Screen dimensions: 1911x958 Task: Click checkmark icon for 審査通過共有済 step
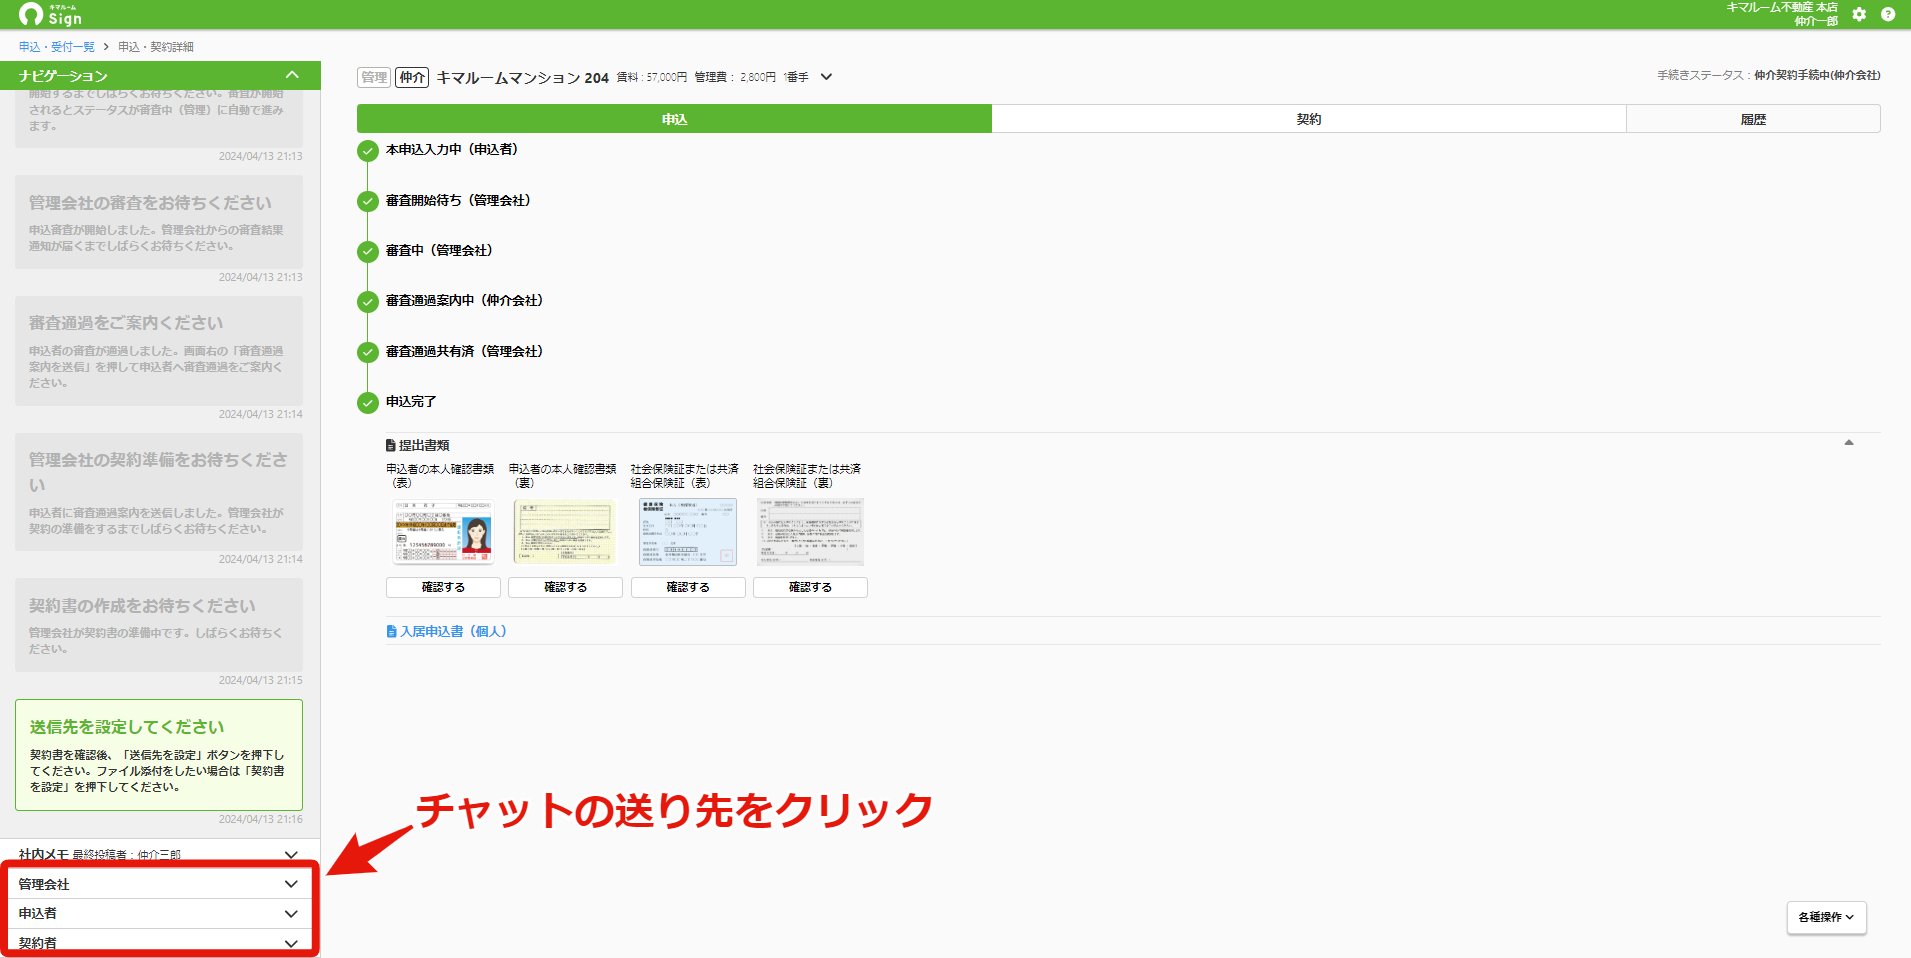click(x=368, y=352)
